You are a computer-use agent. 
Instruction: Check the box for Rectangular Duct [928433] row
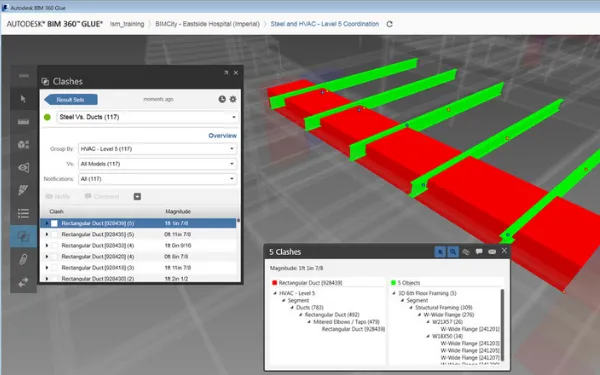point(54,245)
